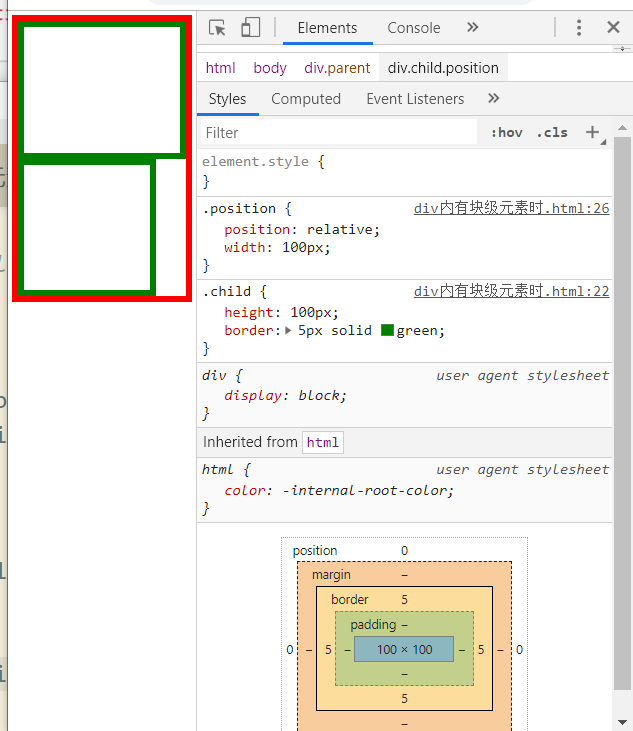Image resolution: width=633 pixels, height=731 pixels.
Task: Click the element.style rule selector
Action: (255, 162)
